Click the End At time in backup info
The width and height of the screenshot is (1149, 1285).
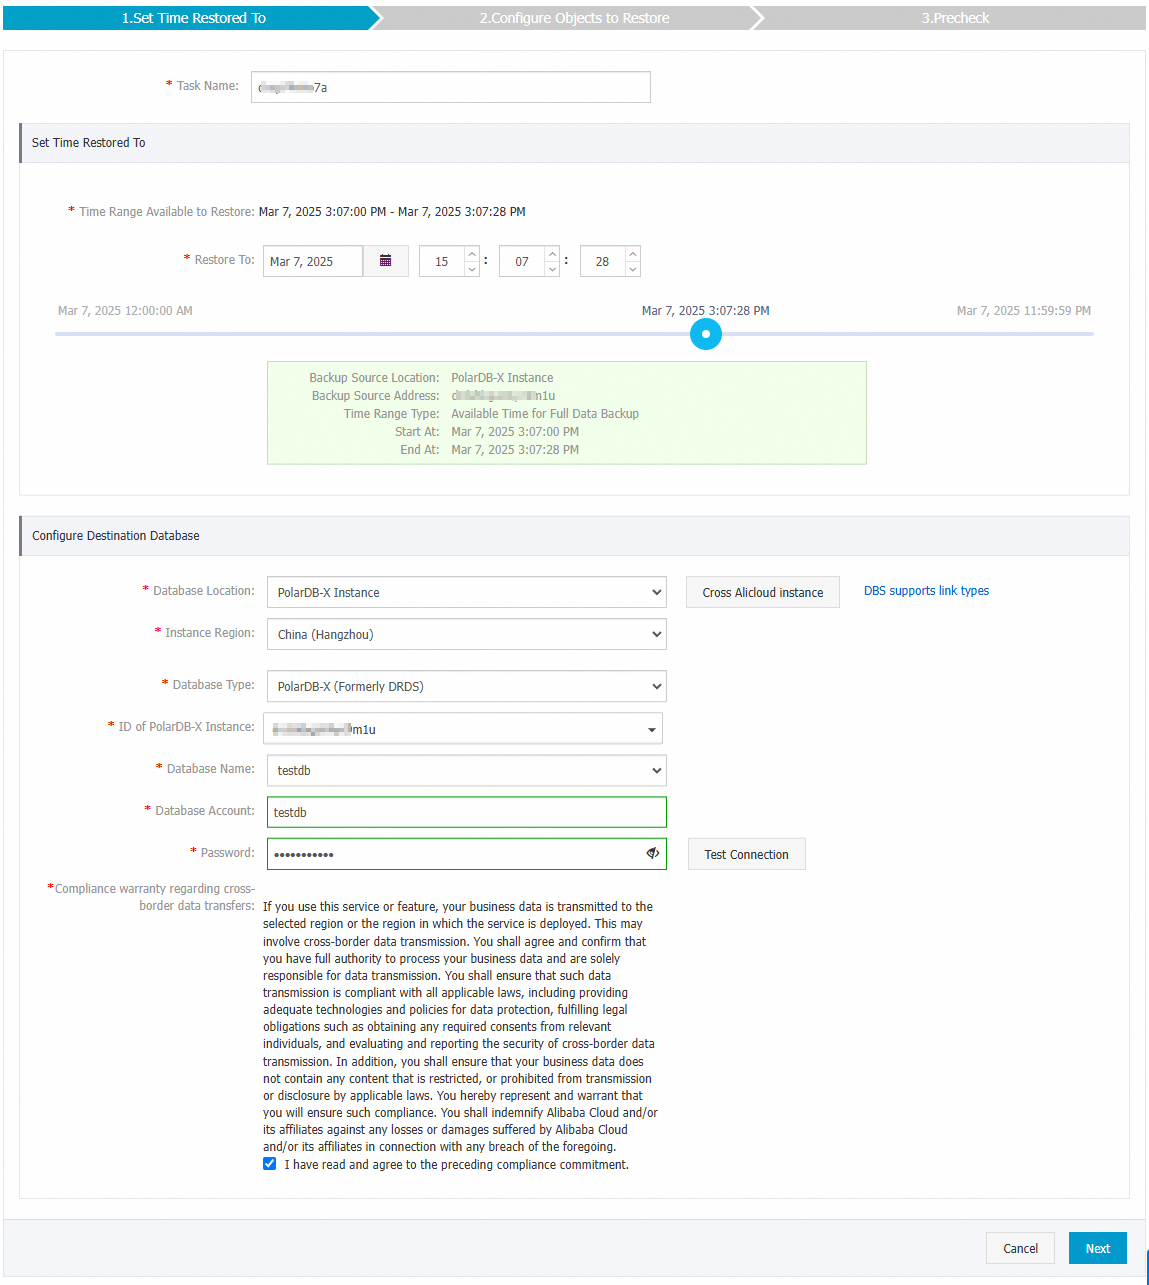pos(515,450)
